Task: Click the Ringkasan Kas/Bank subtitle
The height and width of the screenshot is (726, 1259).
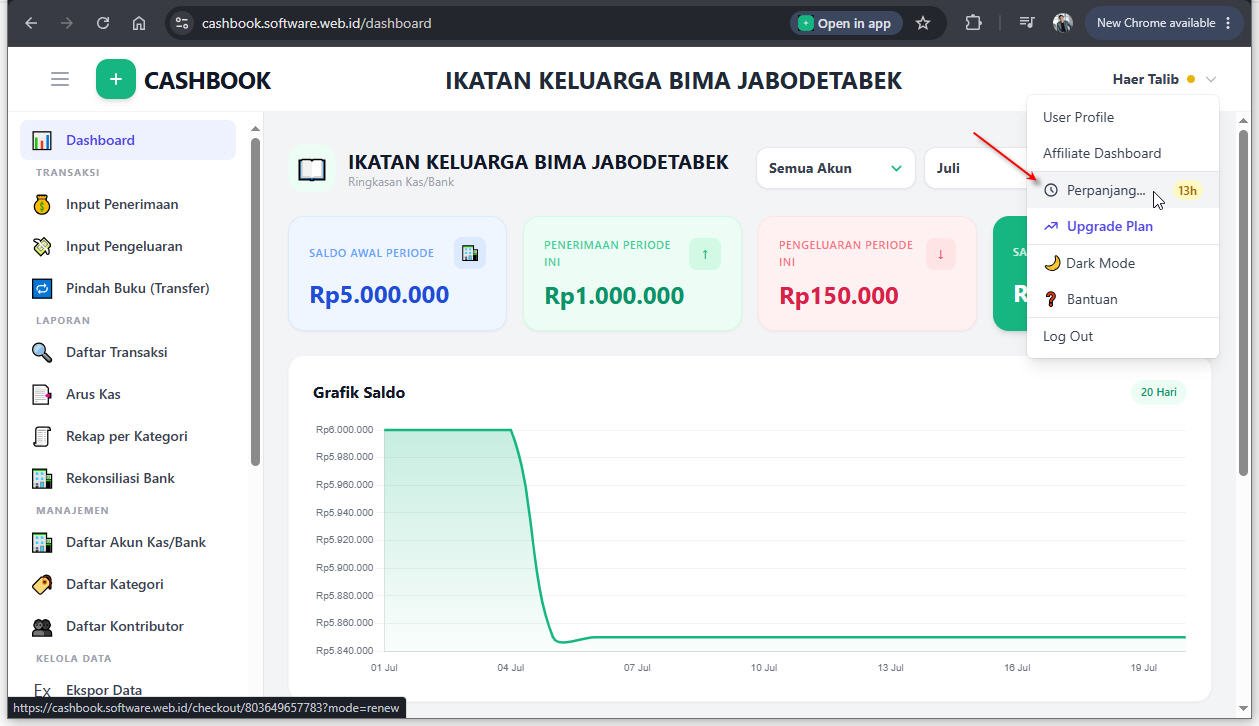Action: pos(401,182)
